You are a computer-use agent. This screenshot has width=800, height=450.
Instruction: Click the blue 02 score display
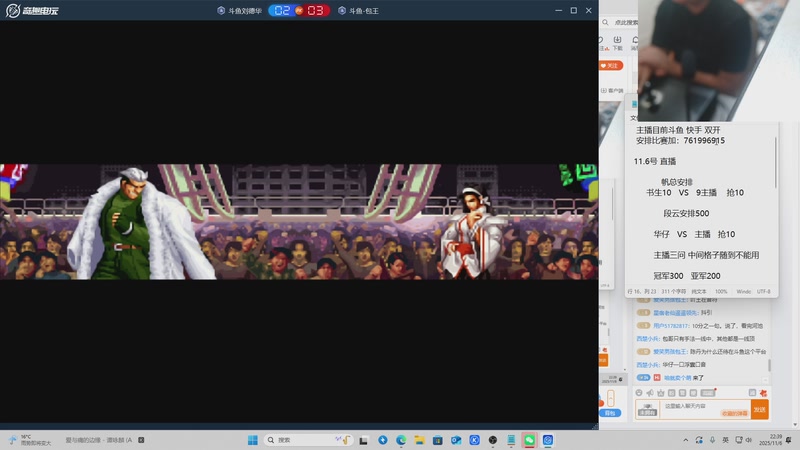click(282, 10)
